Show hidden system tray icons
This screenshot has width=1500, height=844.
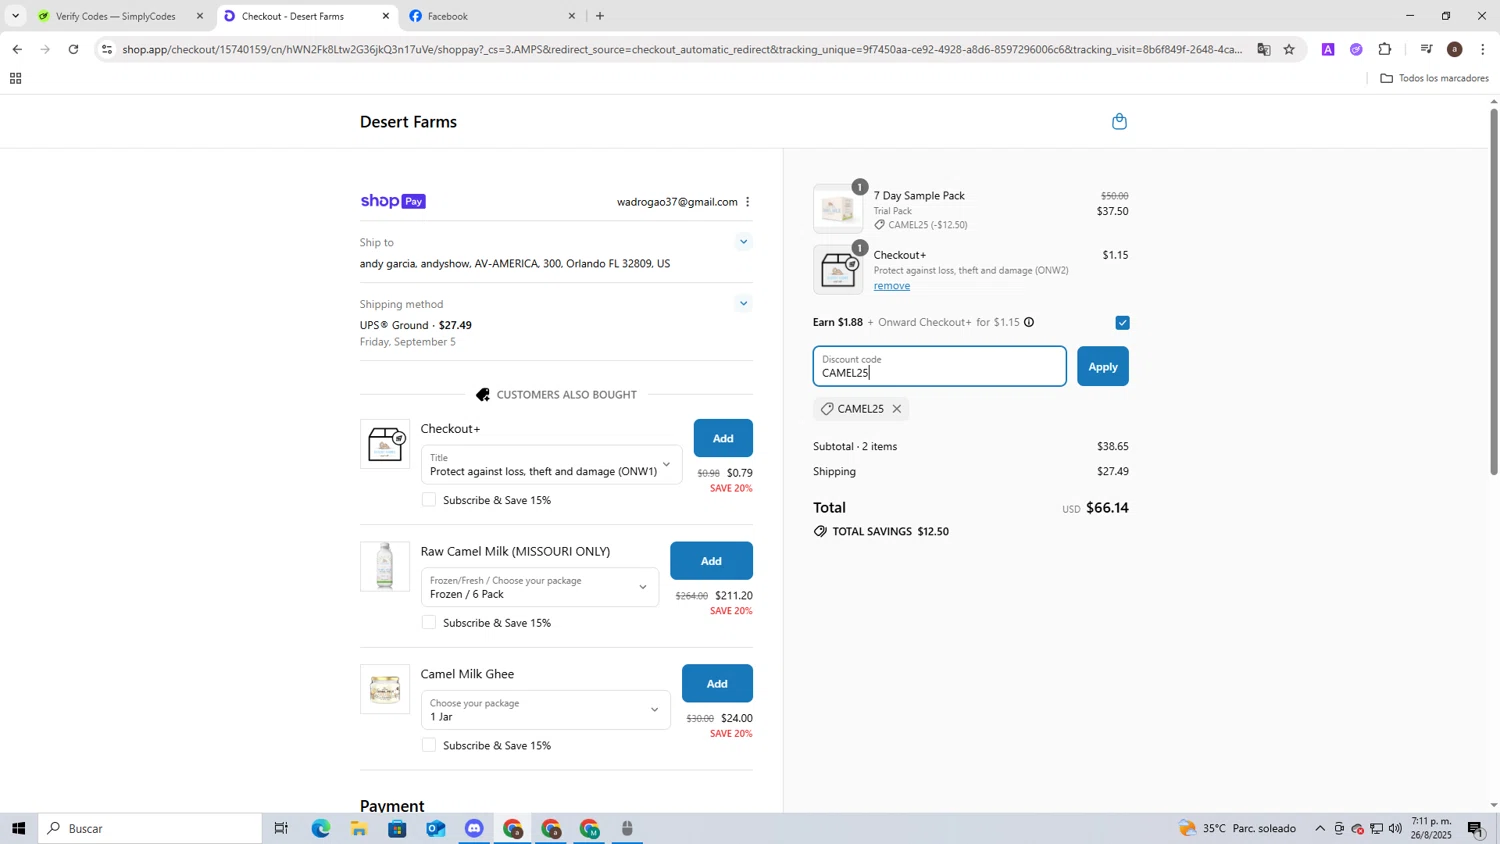(1320, 828)
